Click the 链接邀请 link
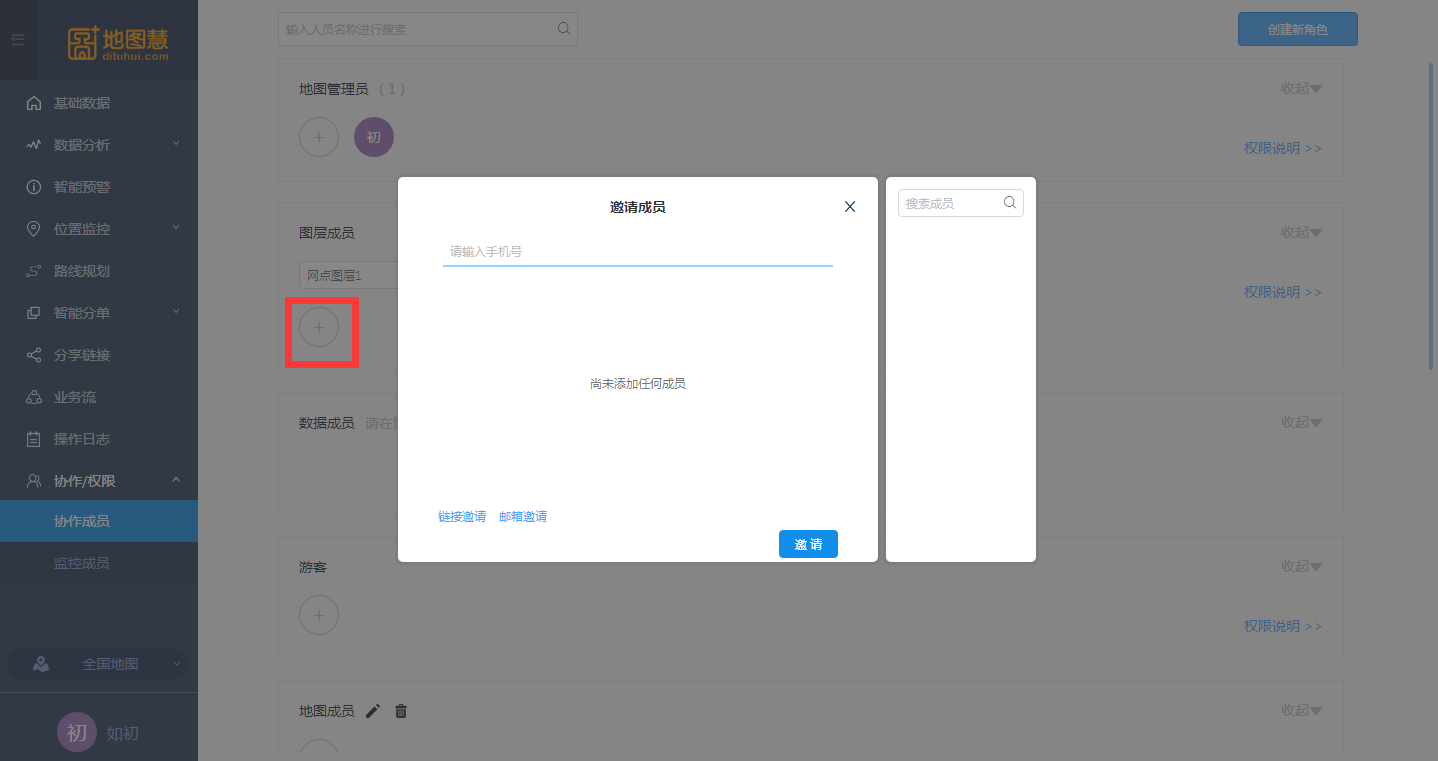 (462, 517)
